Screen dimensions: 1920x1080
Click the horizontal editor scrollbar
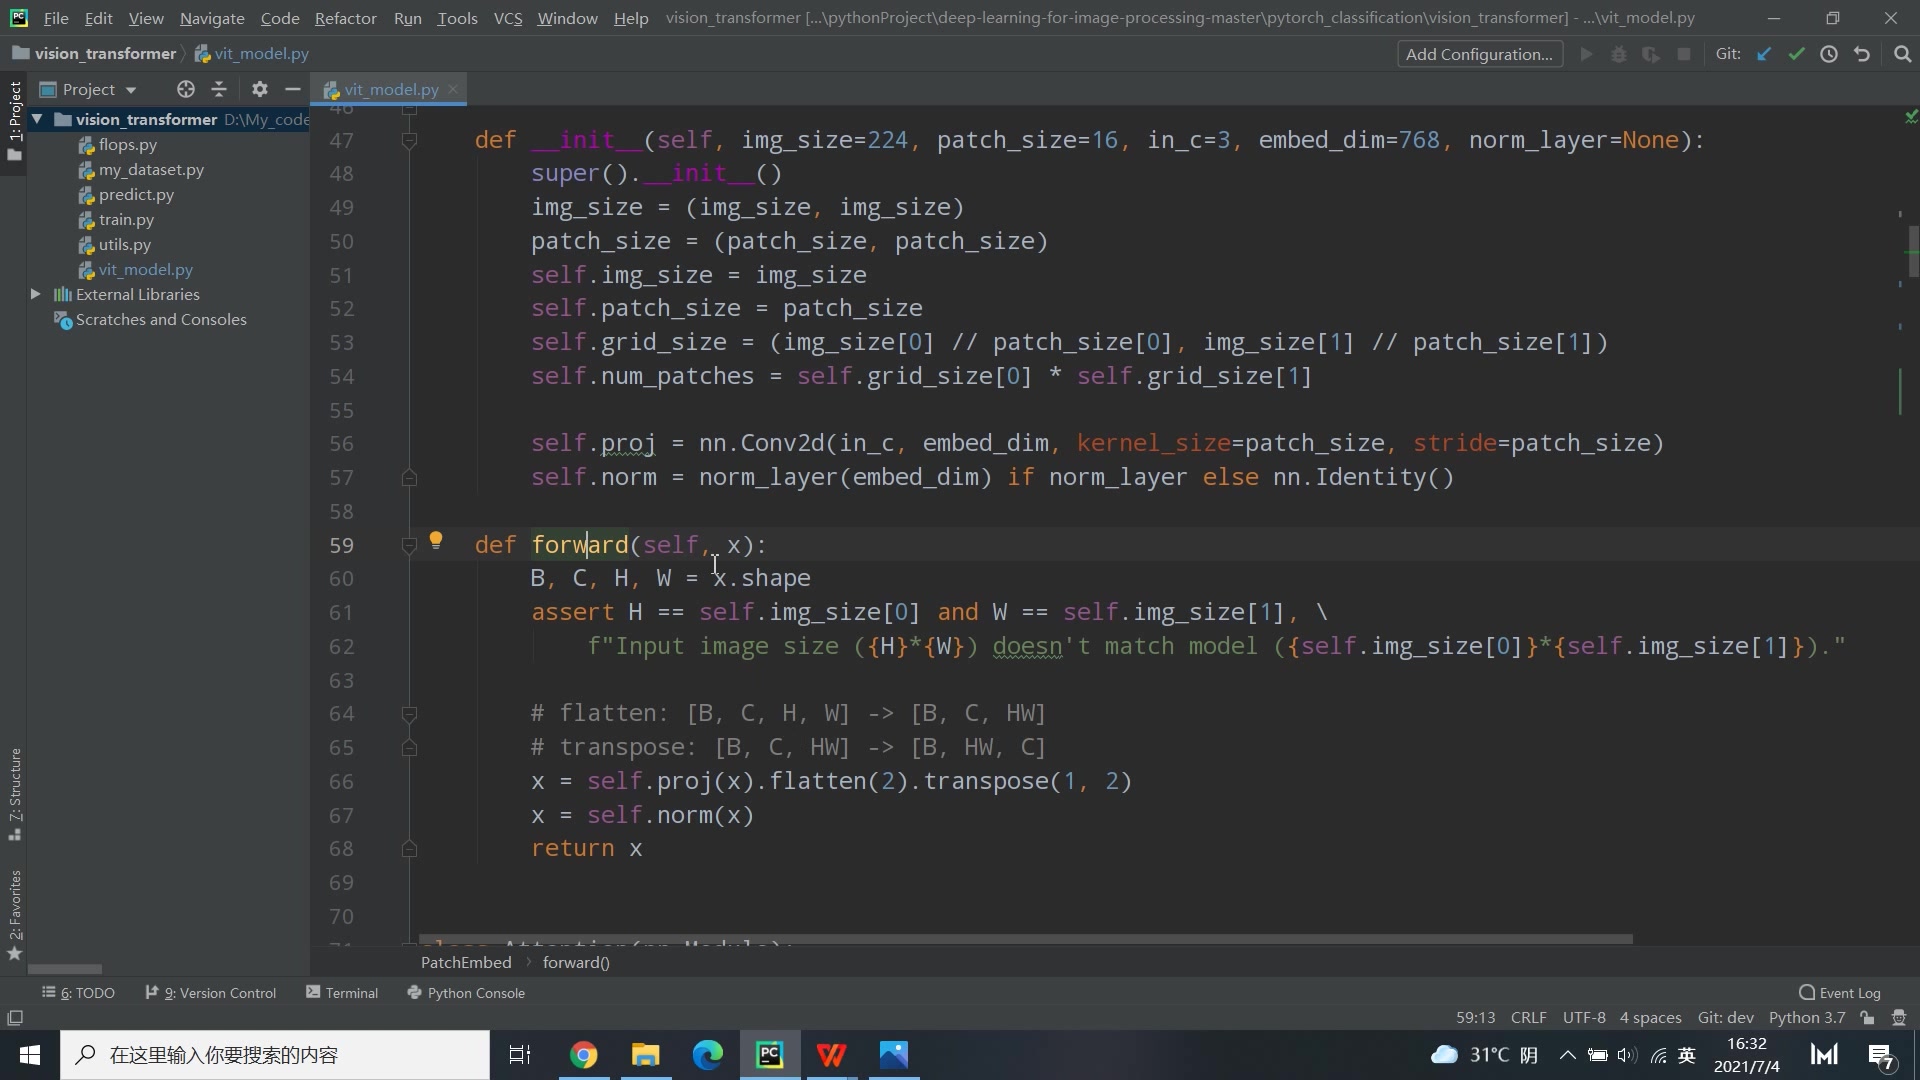coord(1025,940)
